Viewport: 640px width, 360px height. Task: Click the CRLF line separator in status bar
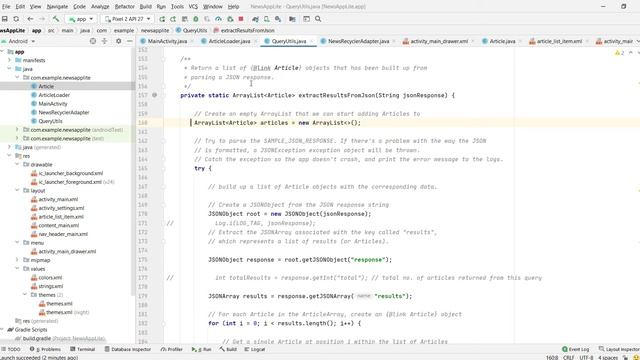coord(569,358)
